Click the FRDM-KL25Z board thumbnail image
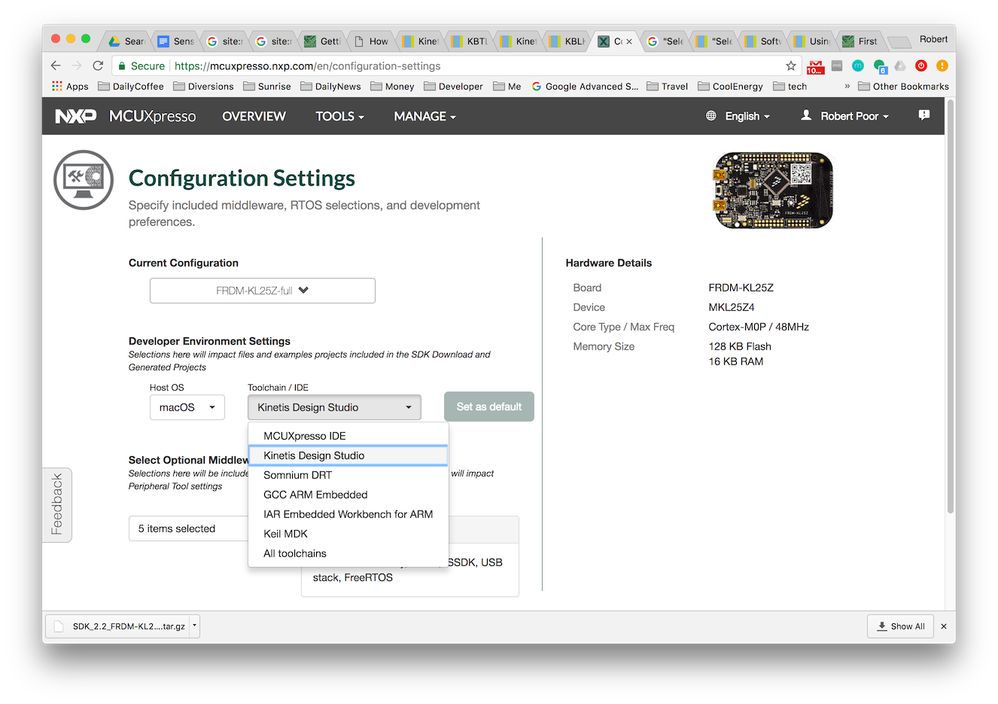The width and height of the screenshot is (998, 704). tap(773, 190)
